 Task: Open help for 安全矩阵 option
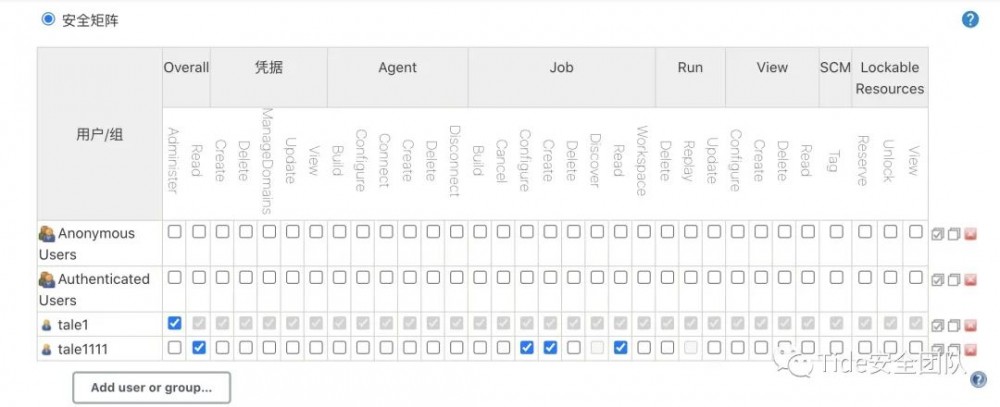click(970, 19)
